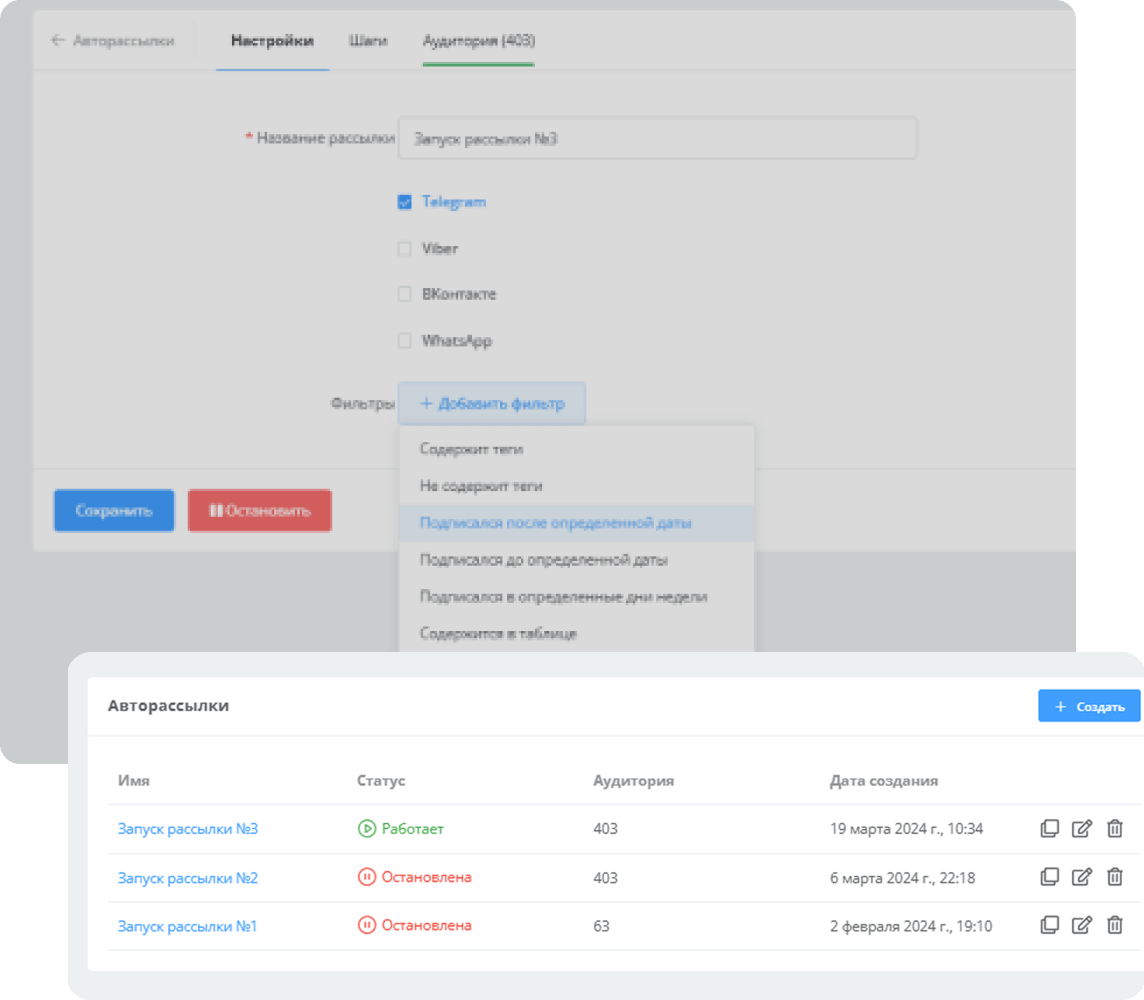Viewport: 1144px width, 1000px height.
Task: Click the duplicate icon for Запуск рассылки №2
Action: 1049,877
